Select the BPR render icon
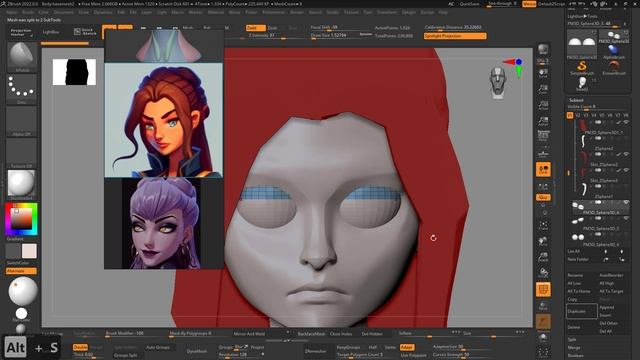This screenshot has height=360, width=640. tap(543, 49)
